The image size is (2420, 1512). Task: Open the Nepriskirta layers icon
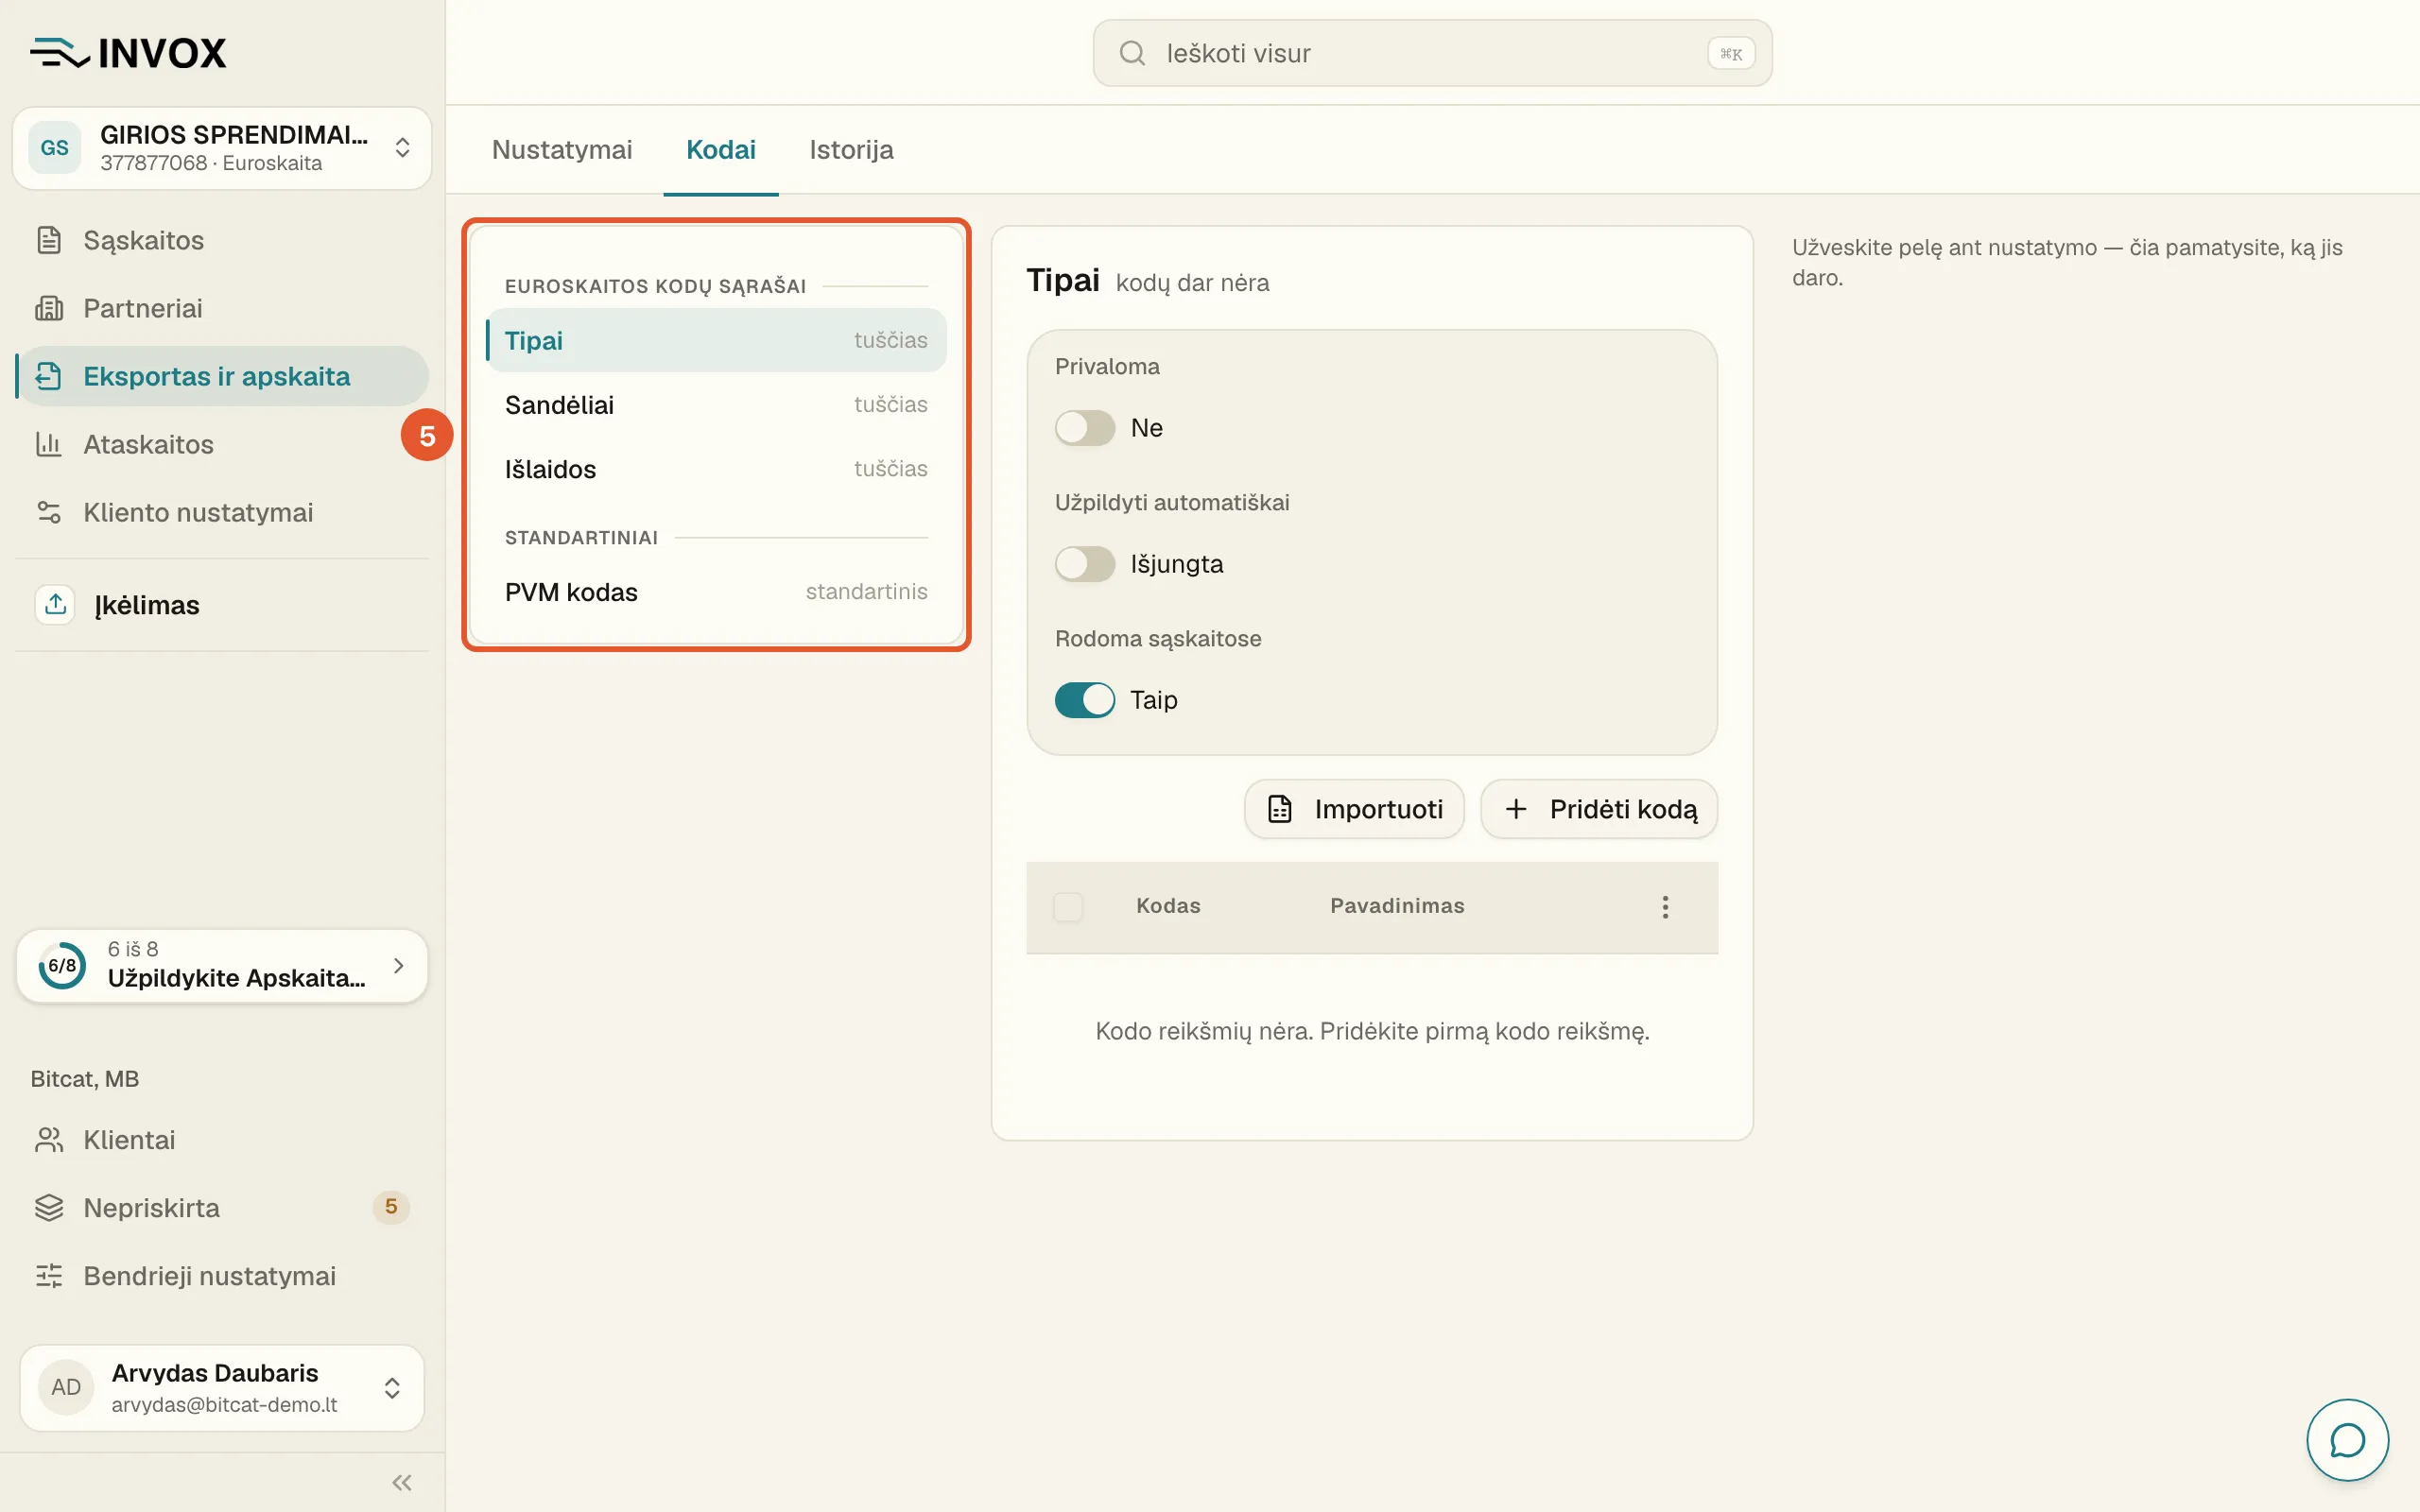click(49, 1208)
